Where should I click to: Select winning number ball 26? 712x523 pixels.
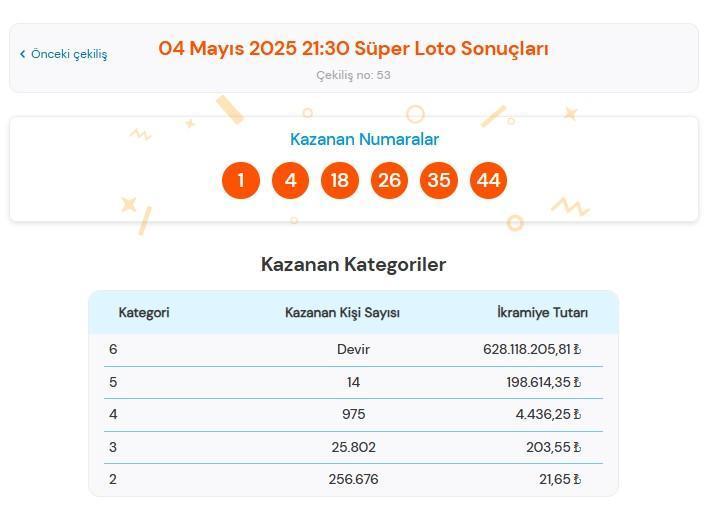pos(389,180)
